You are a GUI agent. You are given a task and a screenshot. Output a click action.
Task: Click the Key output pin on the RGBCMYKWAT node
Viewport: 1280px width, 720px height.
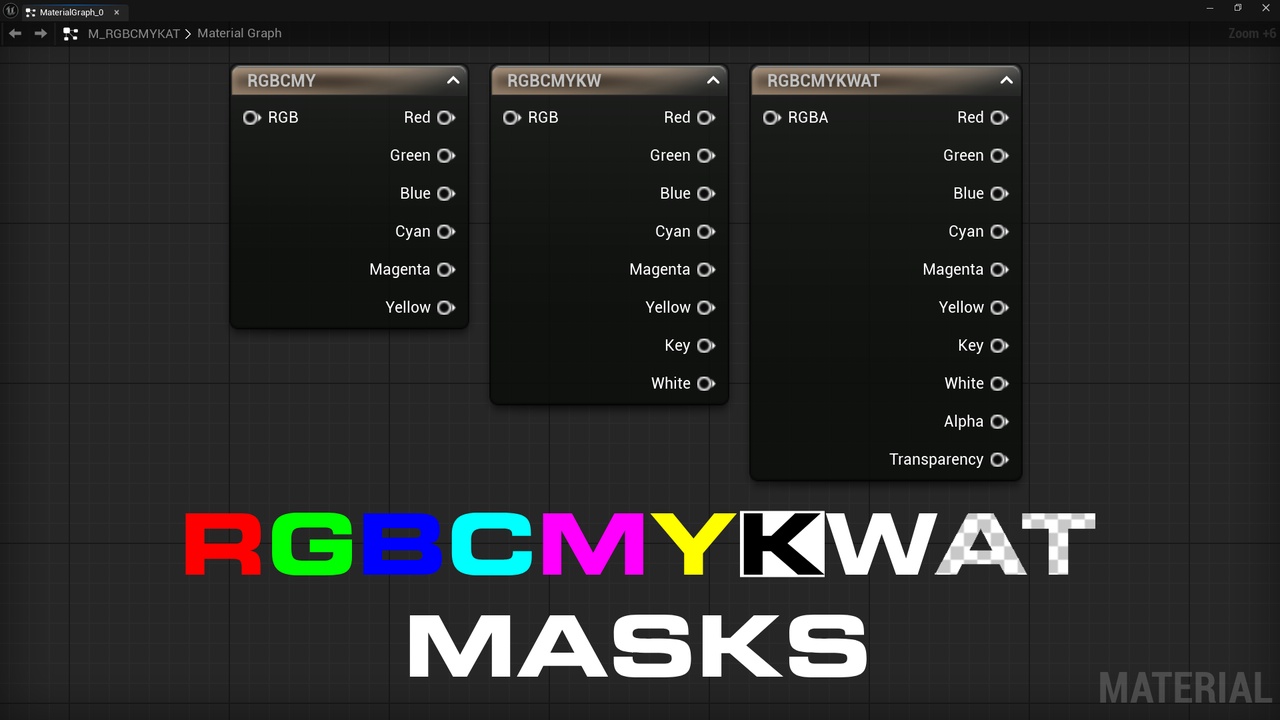1000,345
